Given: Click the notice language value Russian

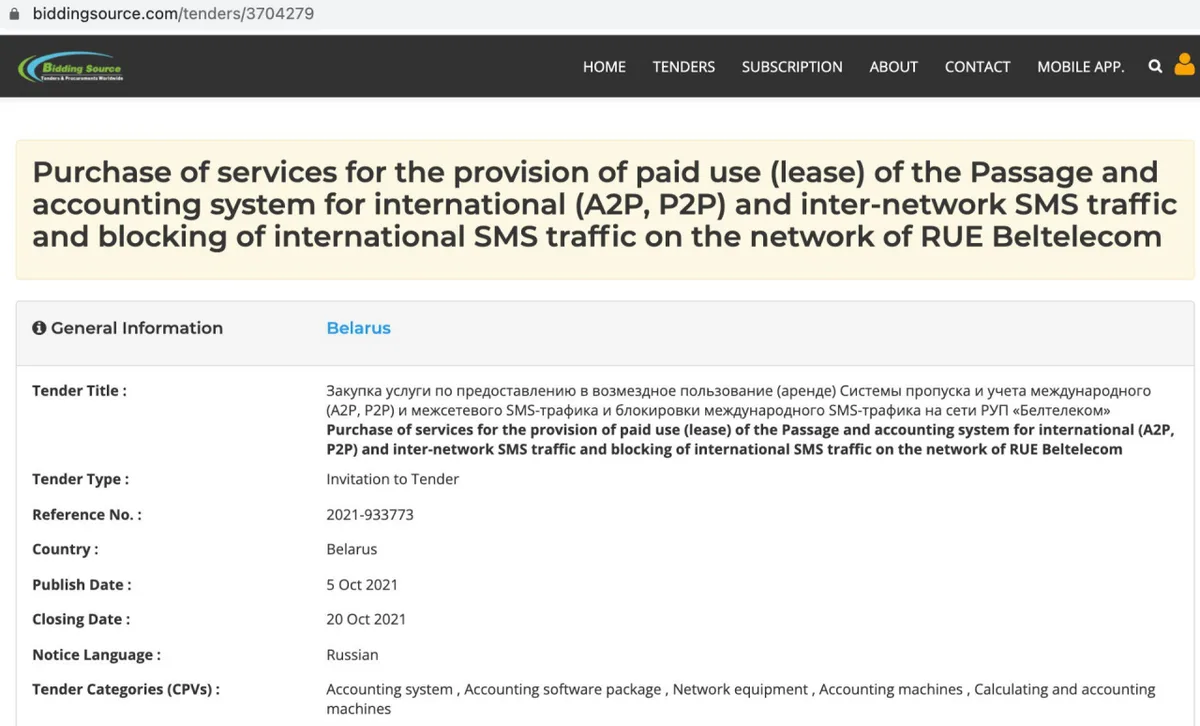Looking at the screenshot, I should (352, 655).
